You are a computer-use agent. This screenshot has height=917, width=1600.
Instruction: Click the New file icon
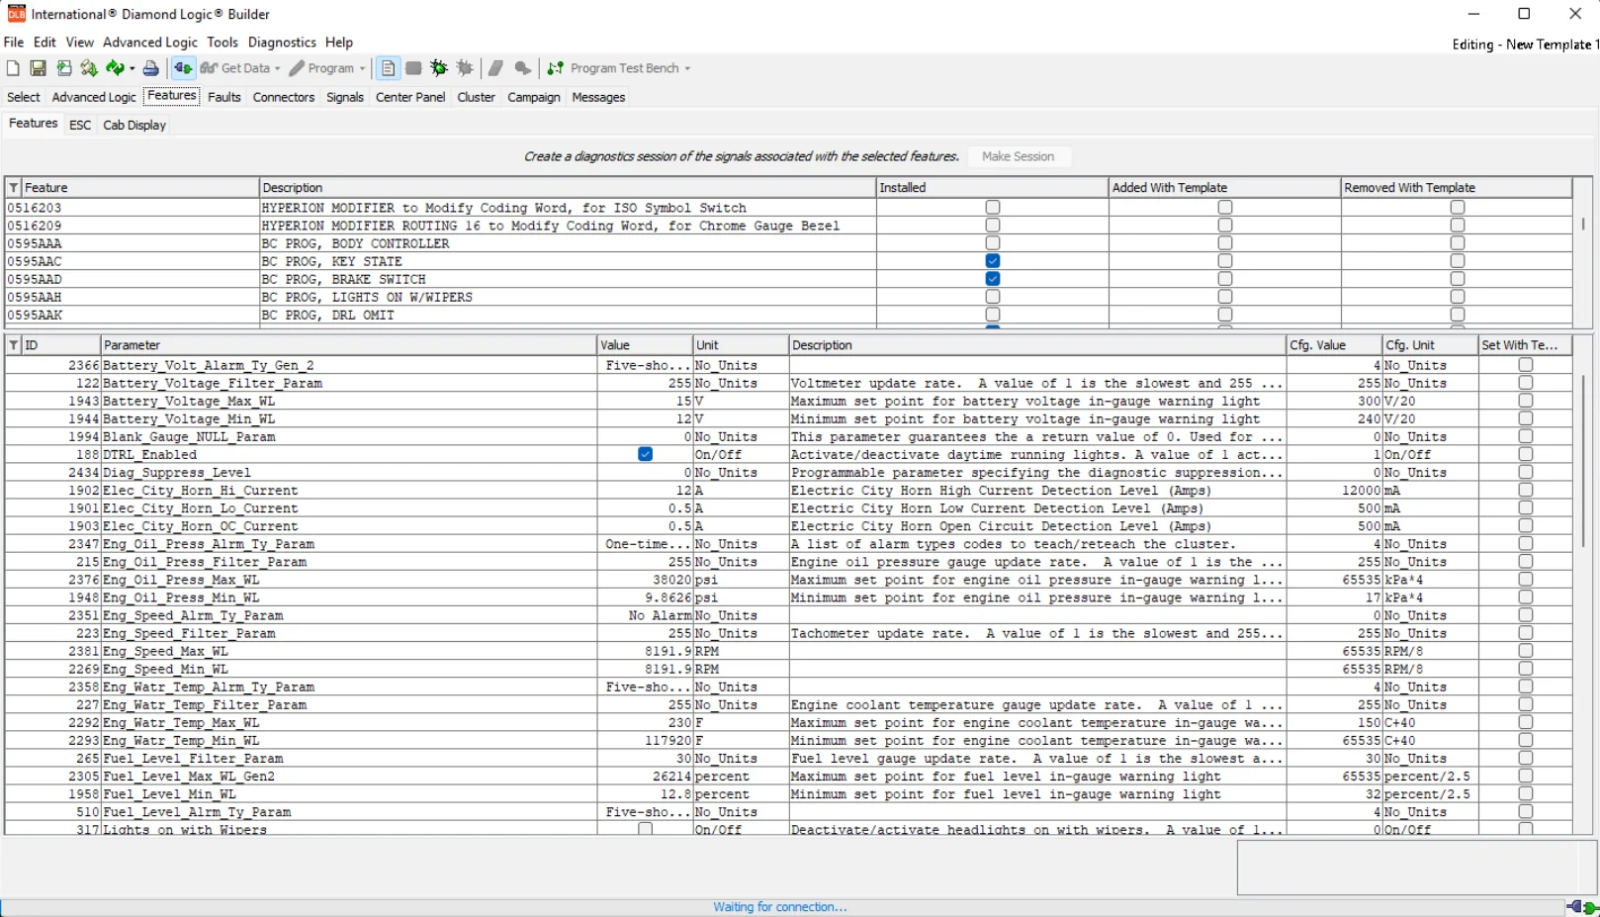click(13, 68)
